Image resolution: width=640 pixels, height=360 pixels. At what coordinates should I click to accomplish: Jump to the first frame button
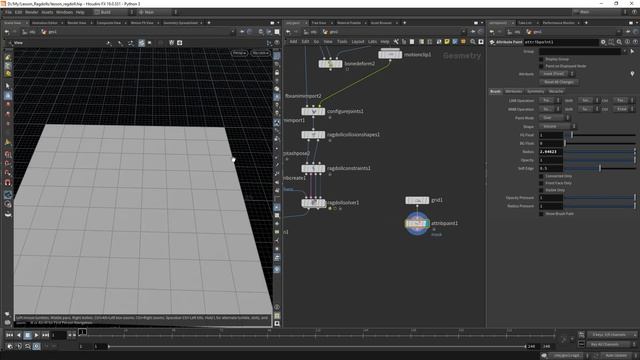pos(9,335)
